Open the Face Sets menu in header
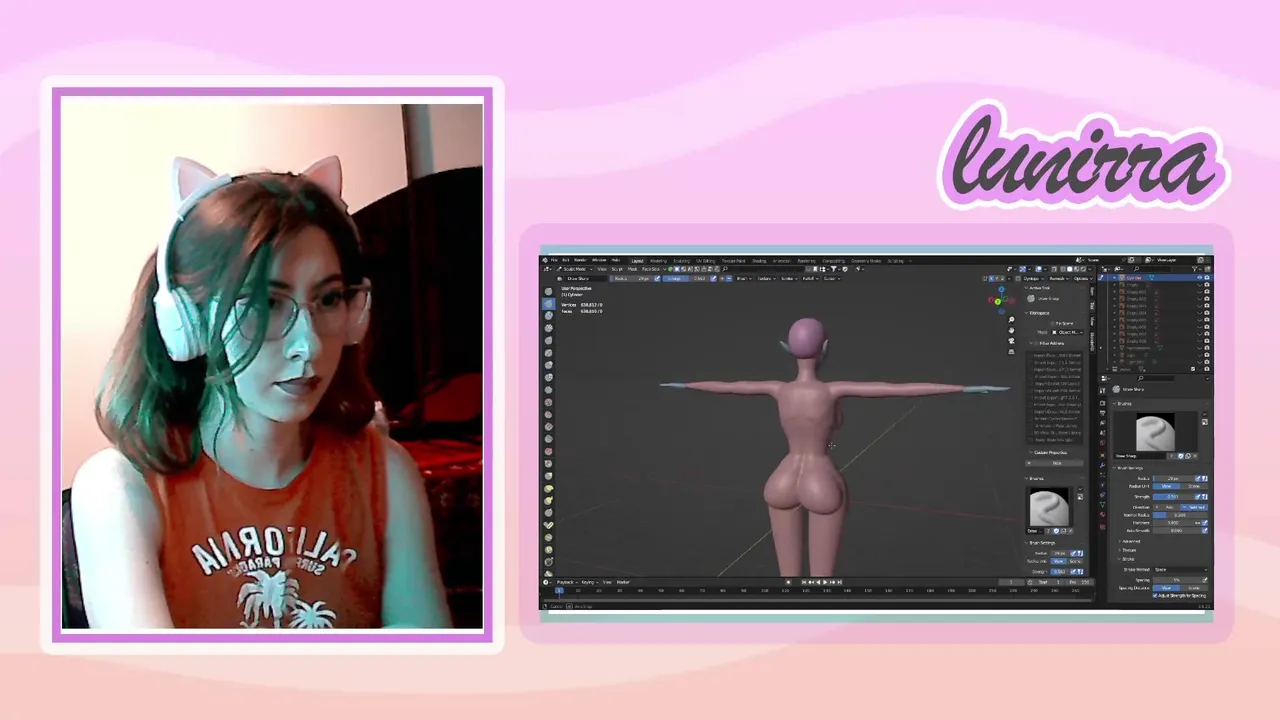Screen dimensions: 1280x720 pos(651,269)
